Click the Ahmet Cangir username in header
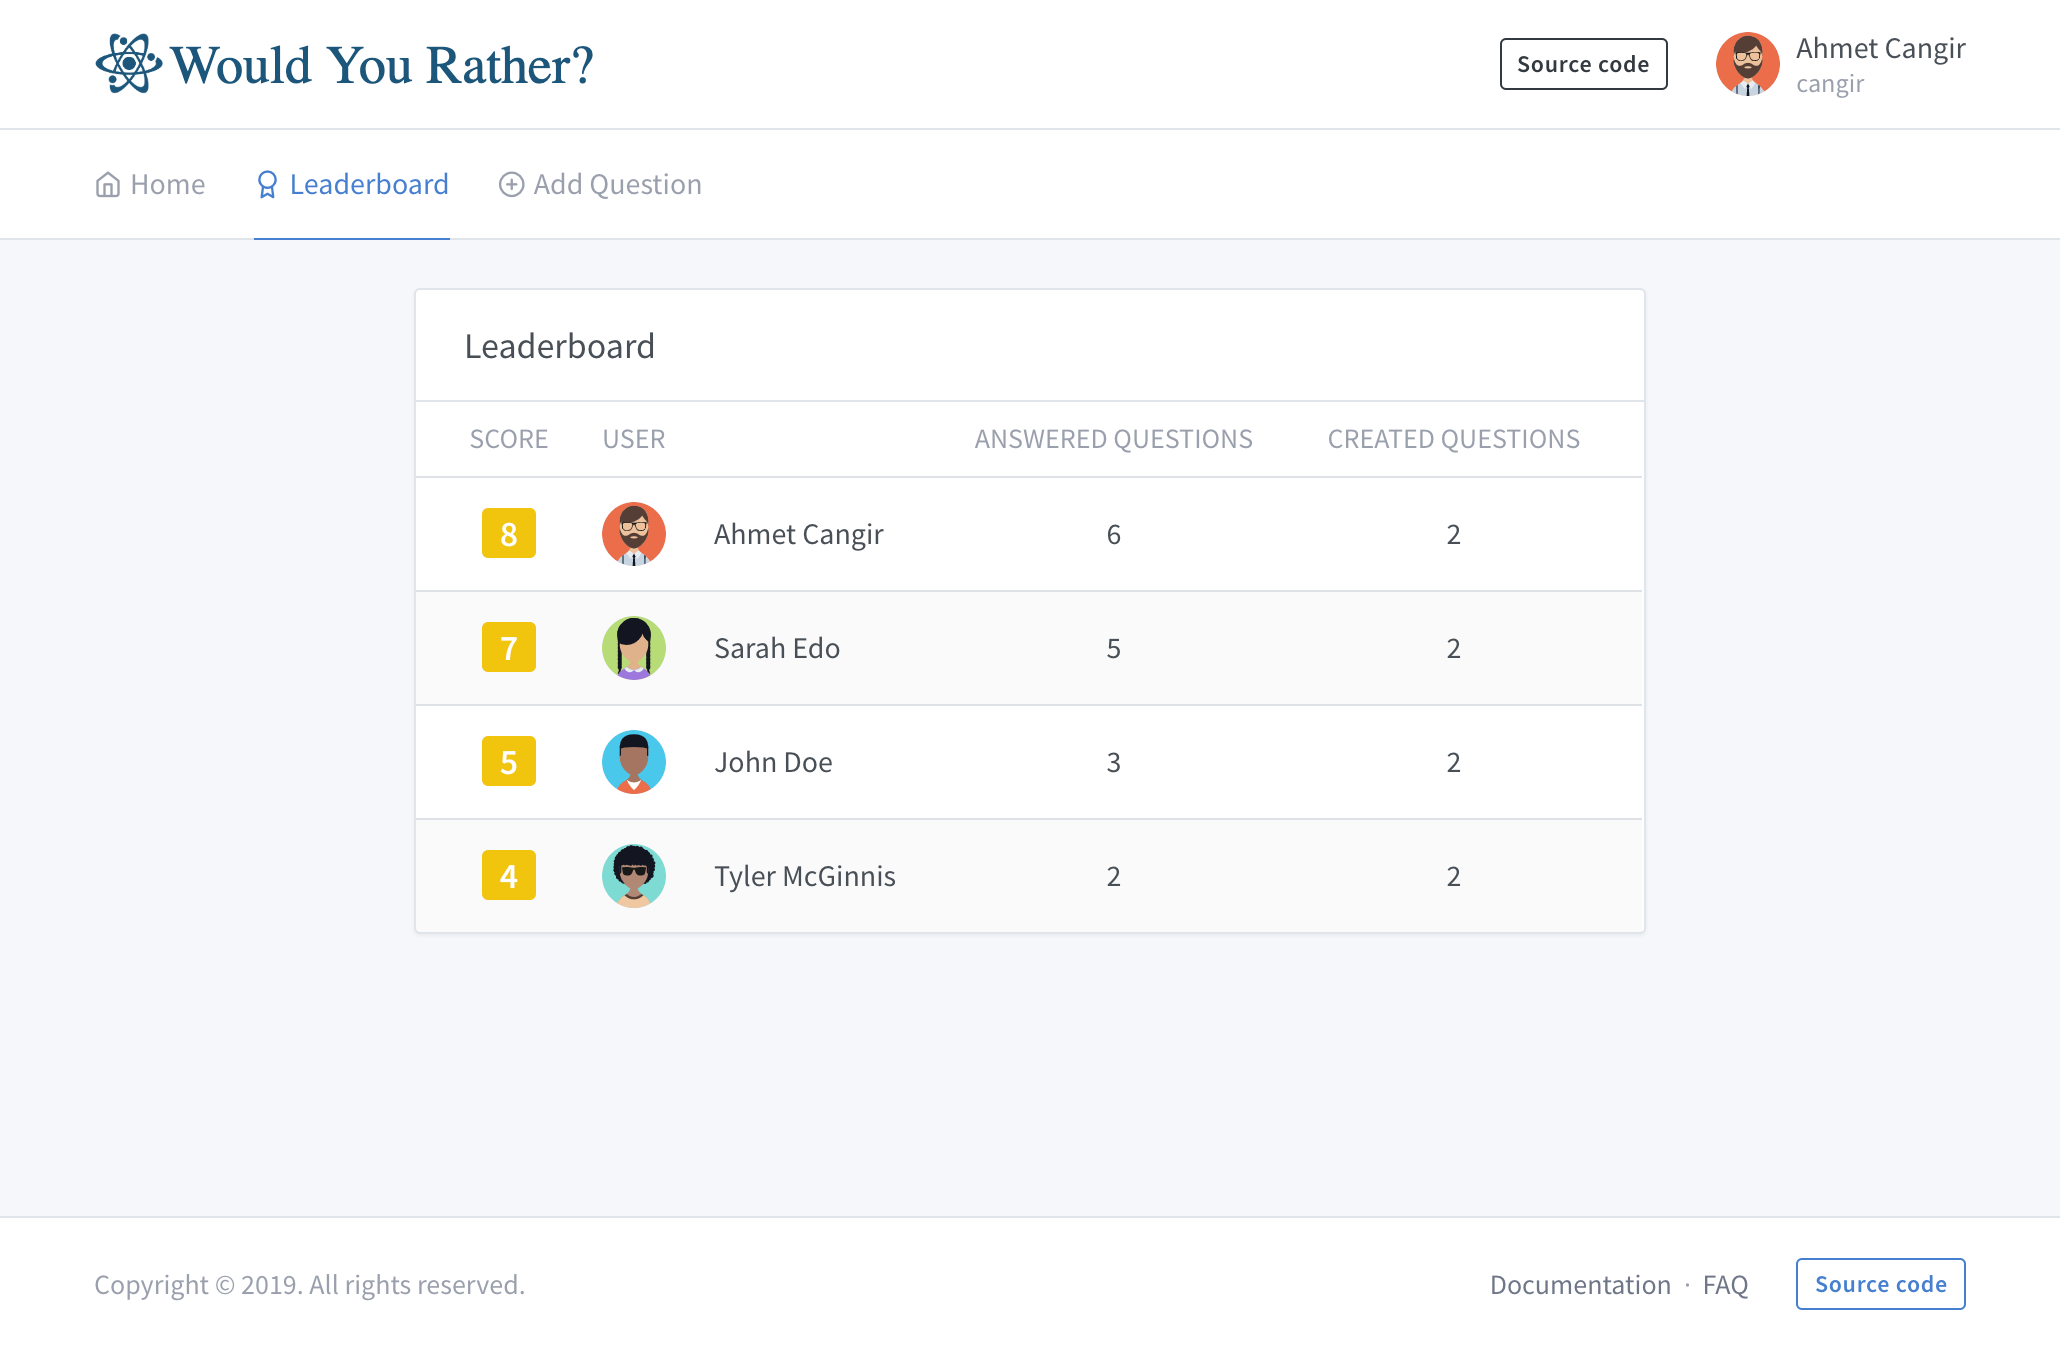This screenshot has height=1350, width=2060. tap(1880, 49)
